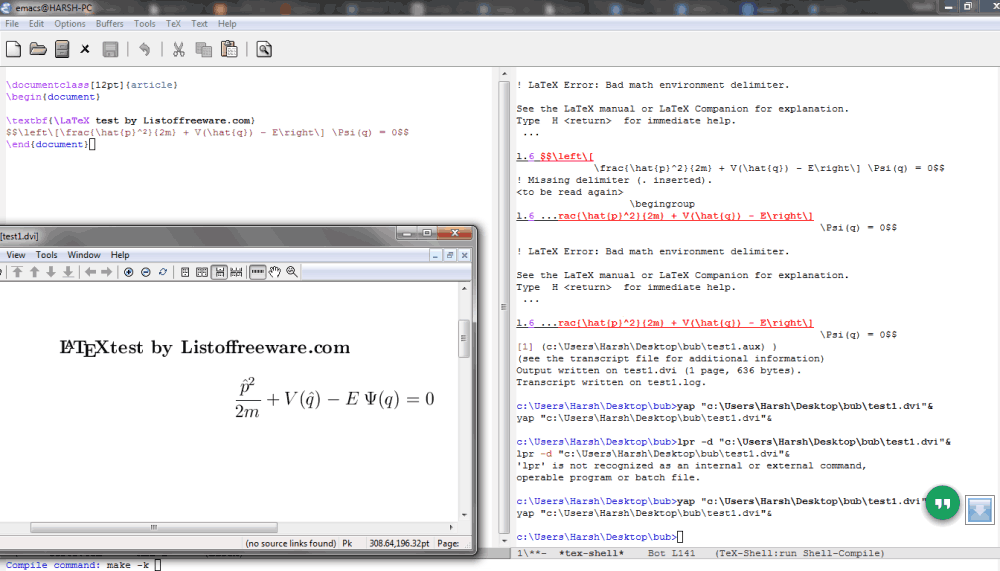The width and height of the screenshot is (1000, 571).
Task: Click the forward arrow in the DVI viewer
Action: 107,272
